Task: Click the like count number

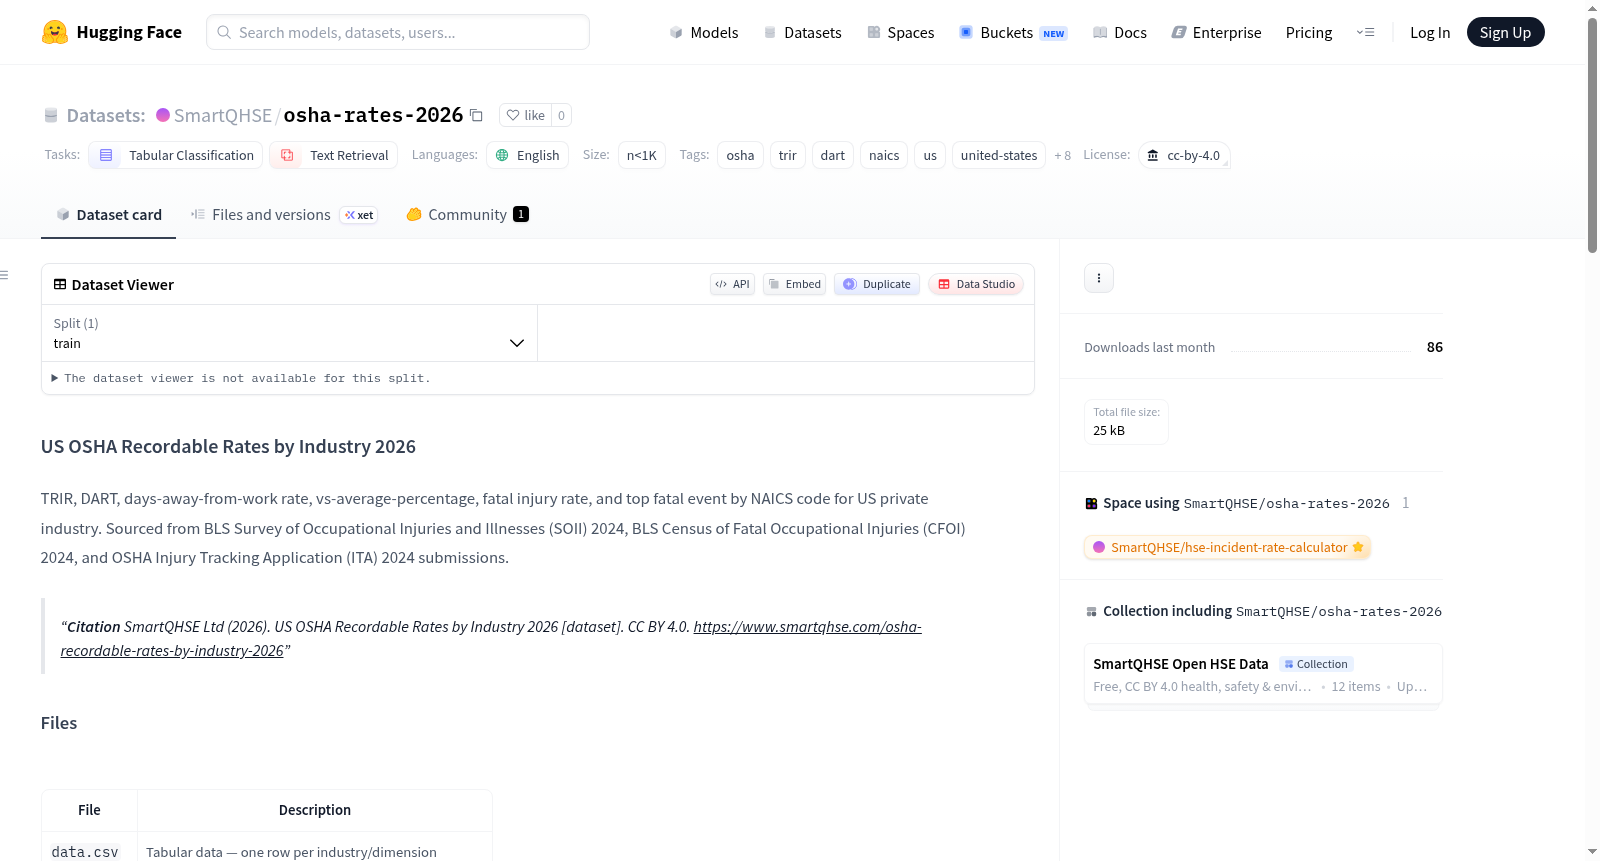Action: coord(561,115)
